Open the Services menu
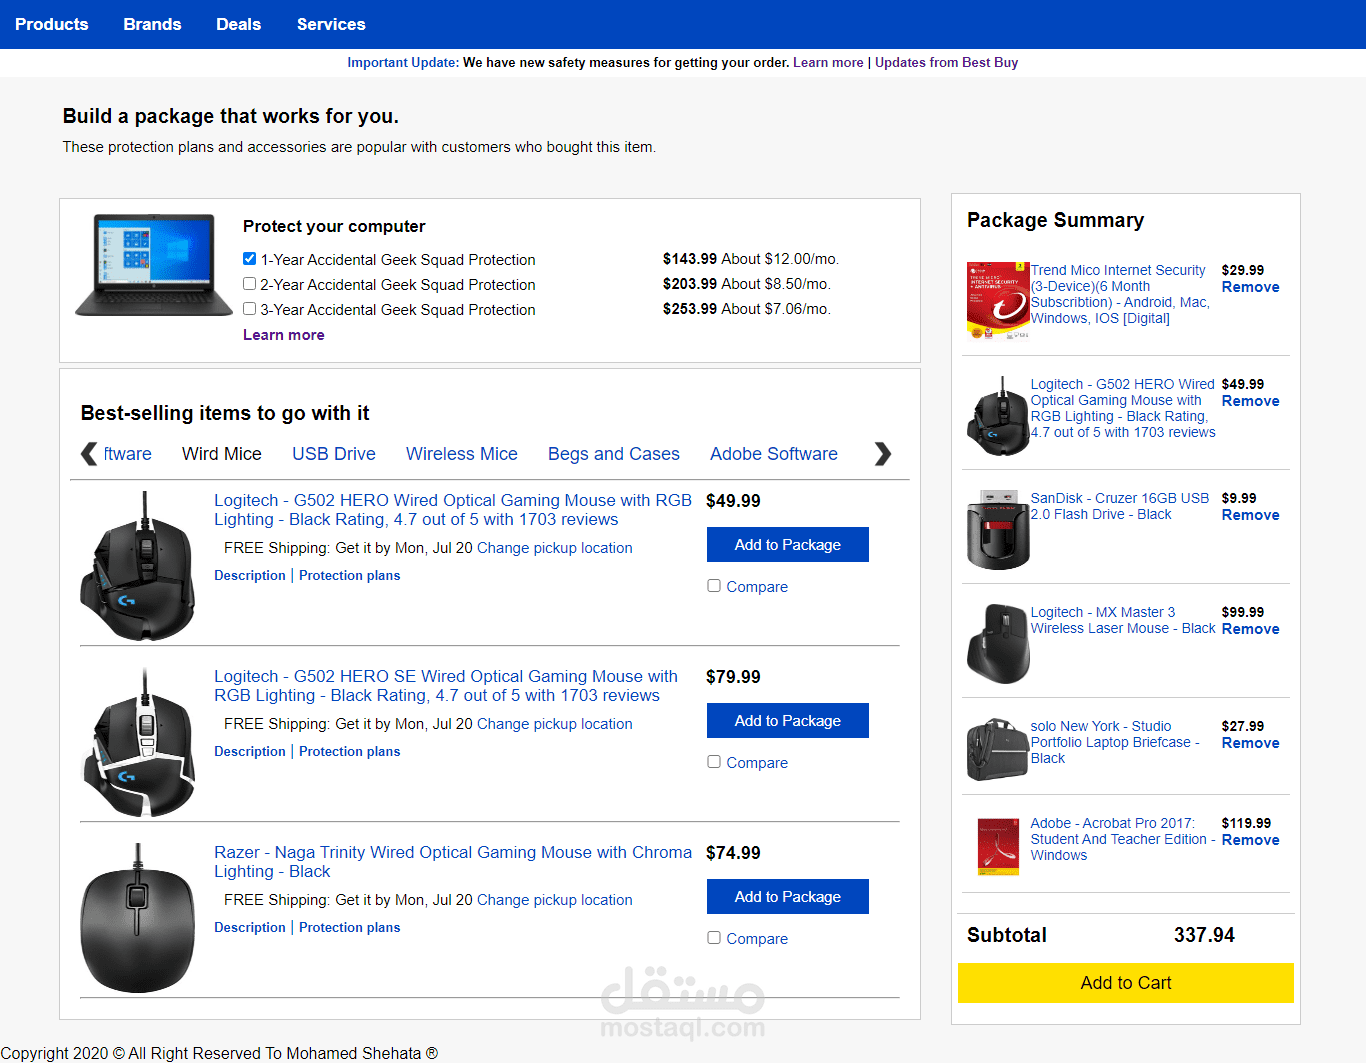The image size is (1366, 1063). tap(331, 24)
